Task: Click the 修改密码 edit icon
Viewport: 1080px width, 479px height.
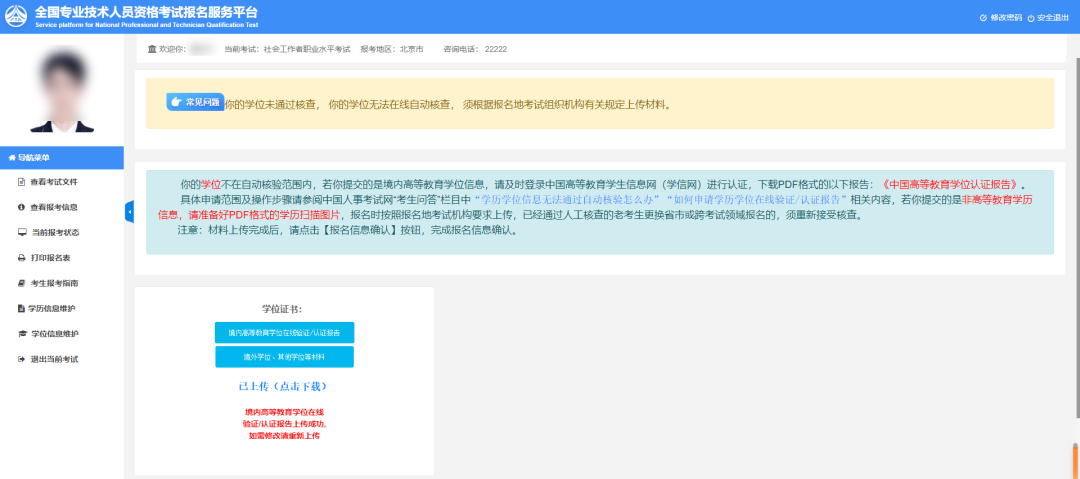Action: [983, 18]
